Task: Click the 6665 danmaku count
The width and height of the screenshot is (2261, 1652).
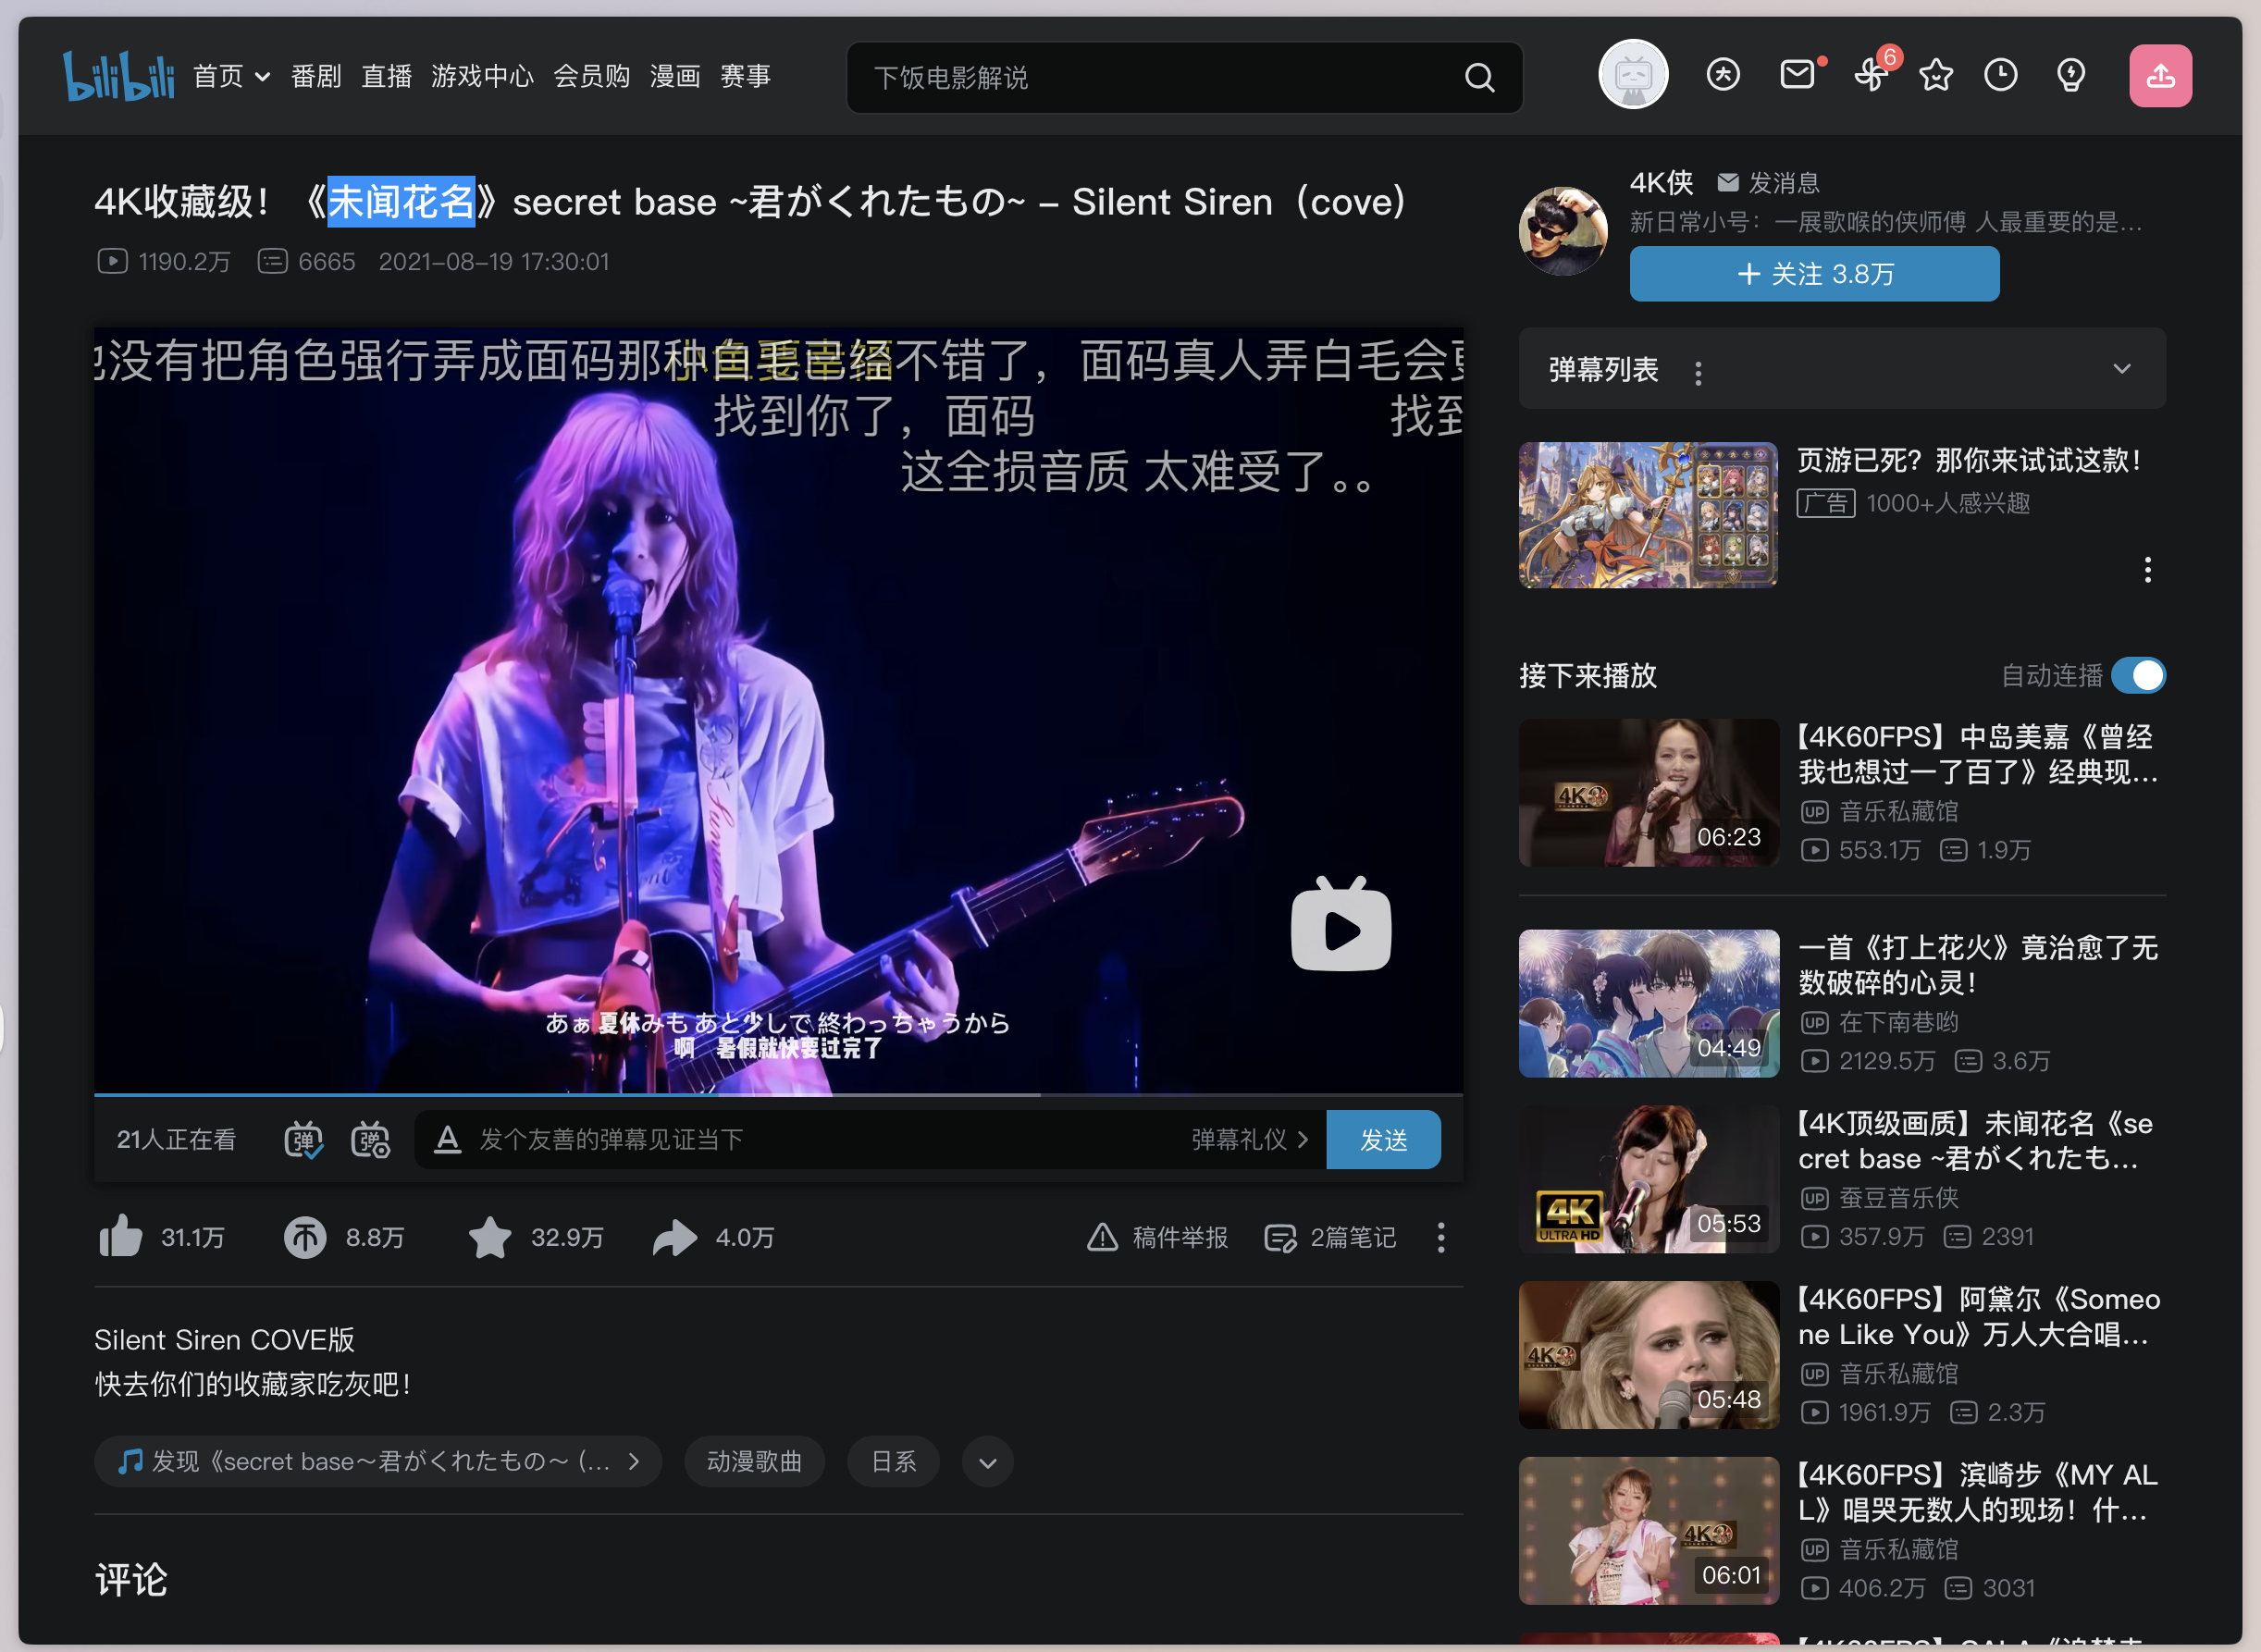Action: (x=307, y=261)
